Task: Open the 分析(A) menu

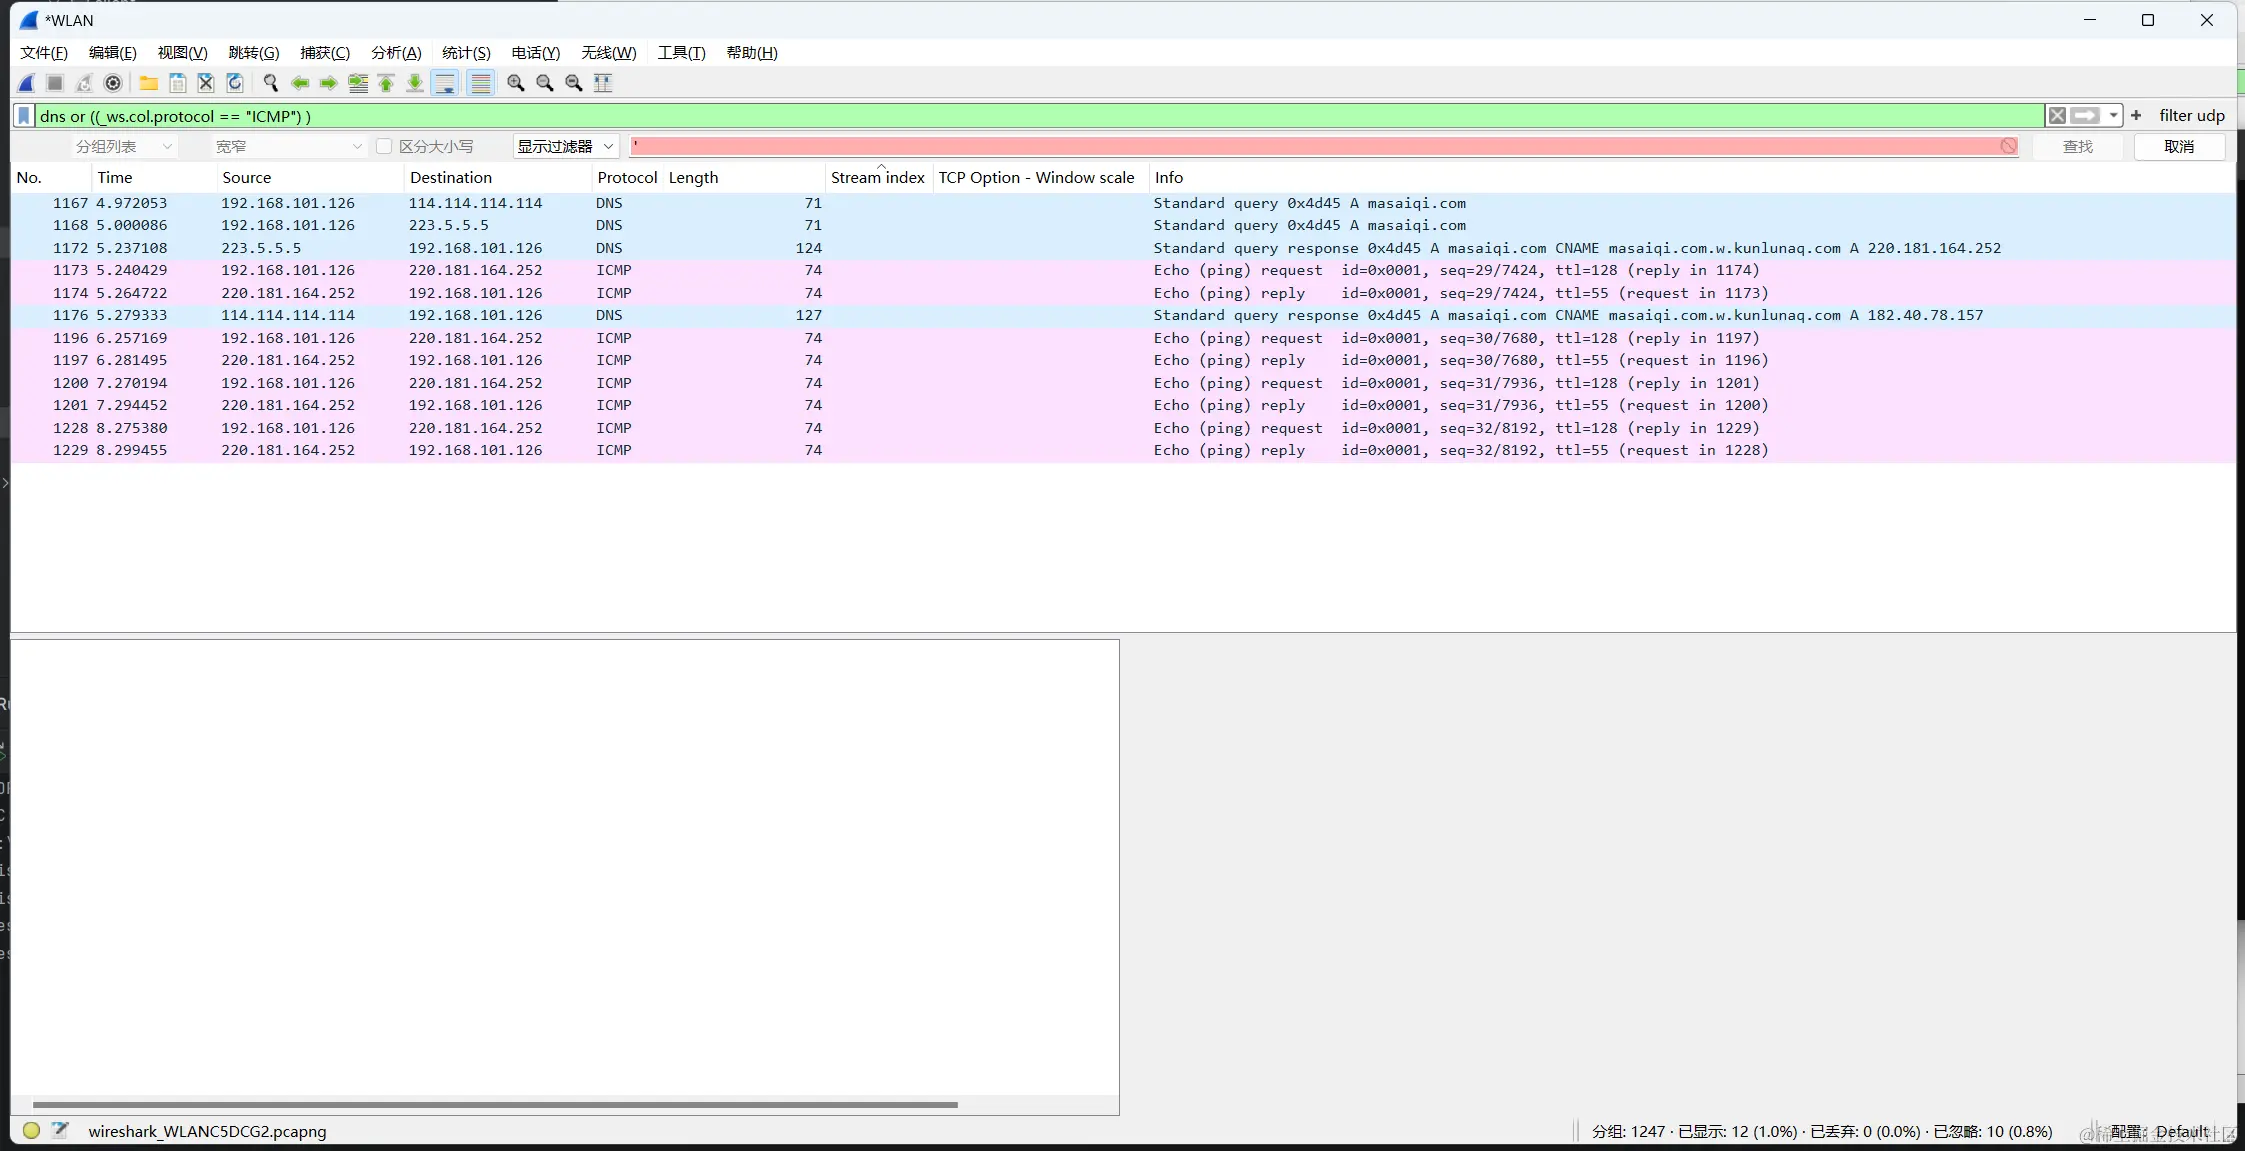Action: (x=396, y=53)
